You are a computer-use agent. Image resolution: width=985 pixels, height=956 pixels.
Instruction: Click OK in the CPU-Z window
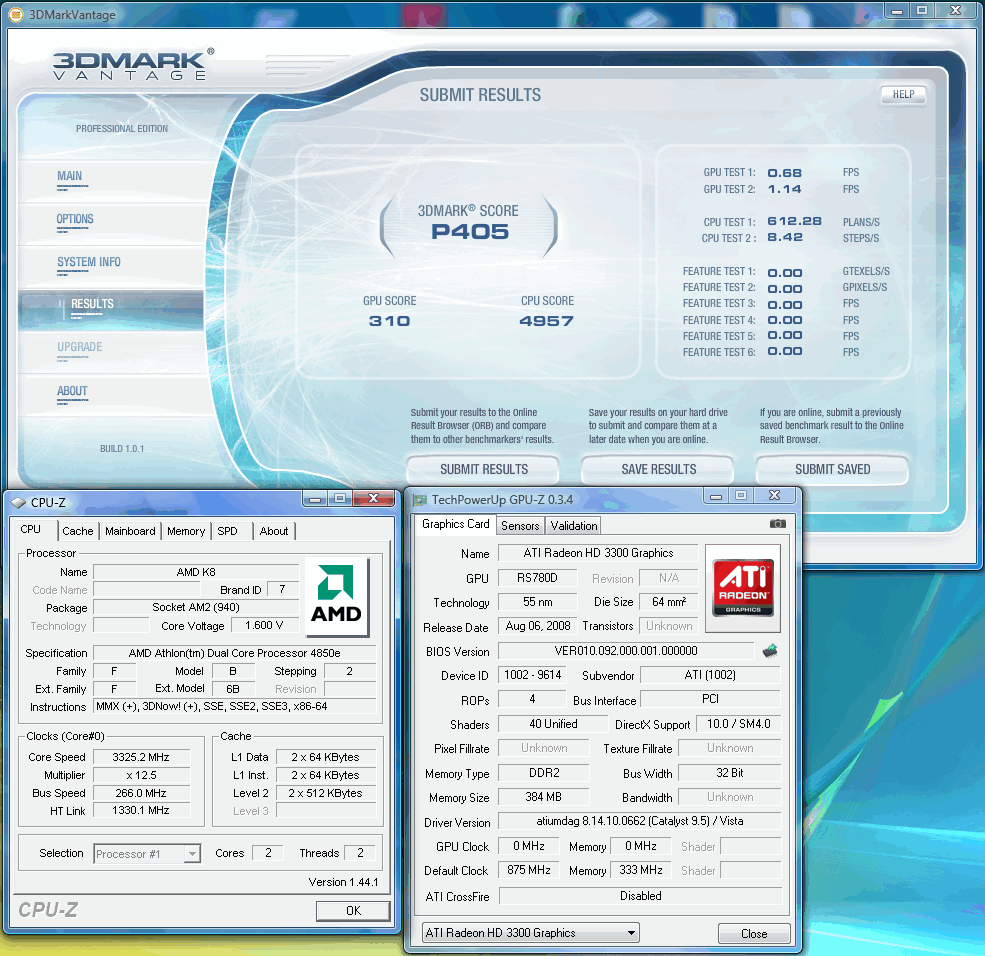[x=353, y=911]
